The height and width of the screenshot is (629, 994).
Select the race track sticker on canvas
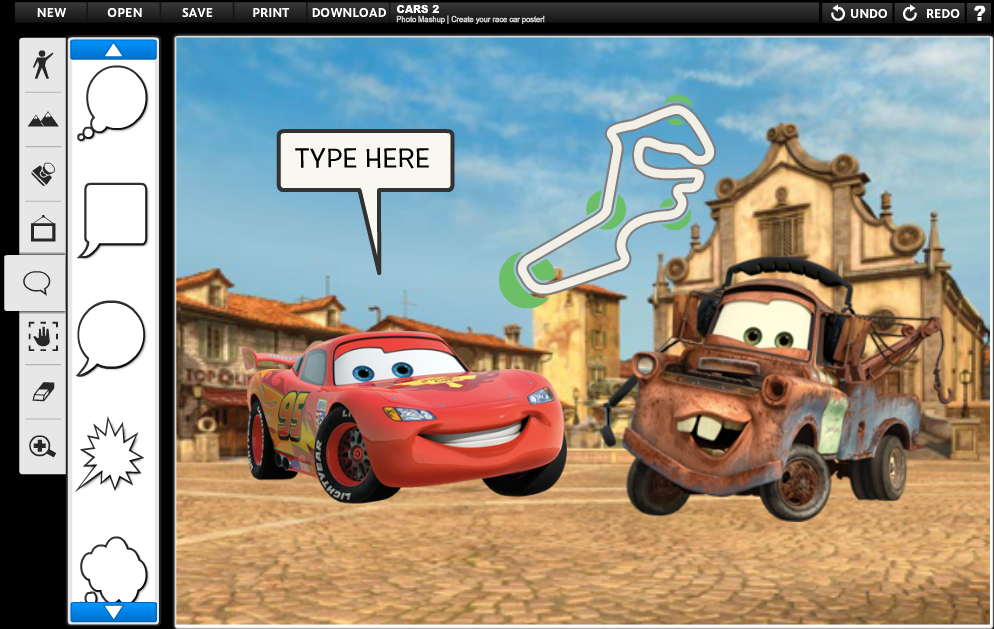pyautogui.click(x=609, y=201)
